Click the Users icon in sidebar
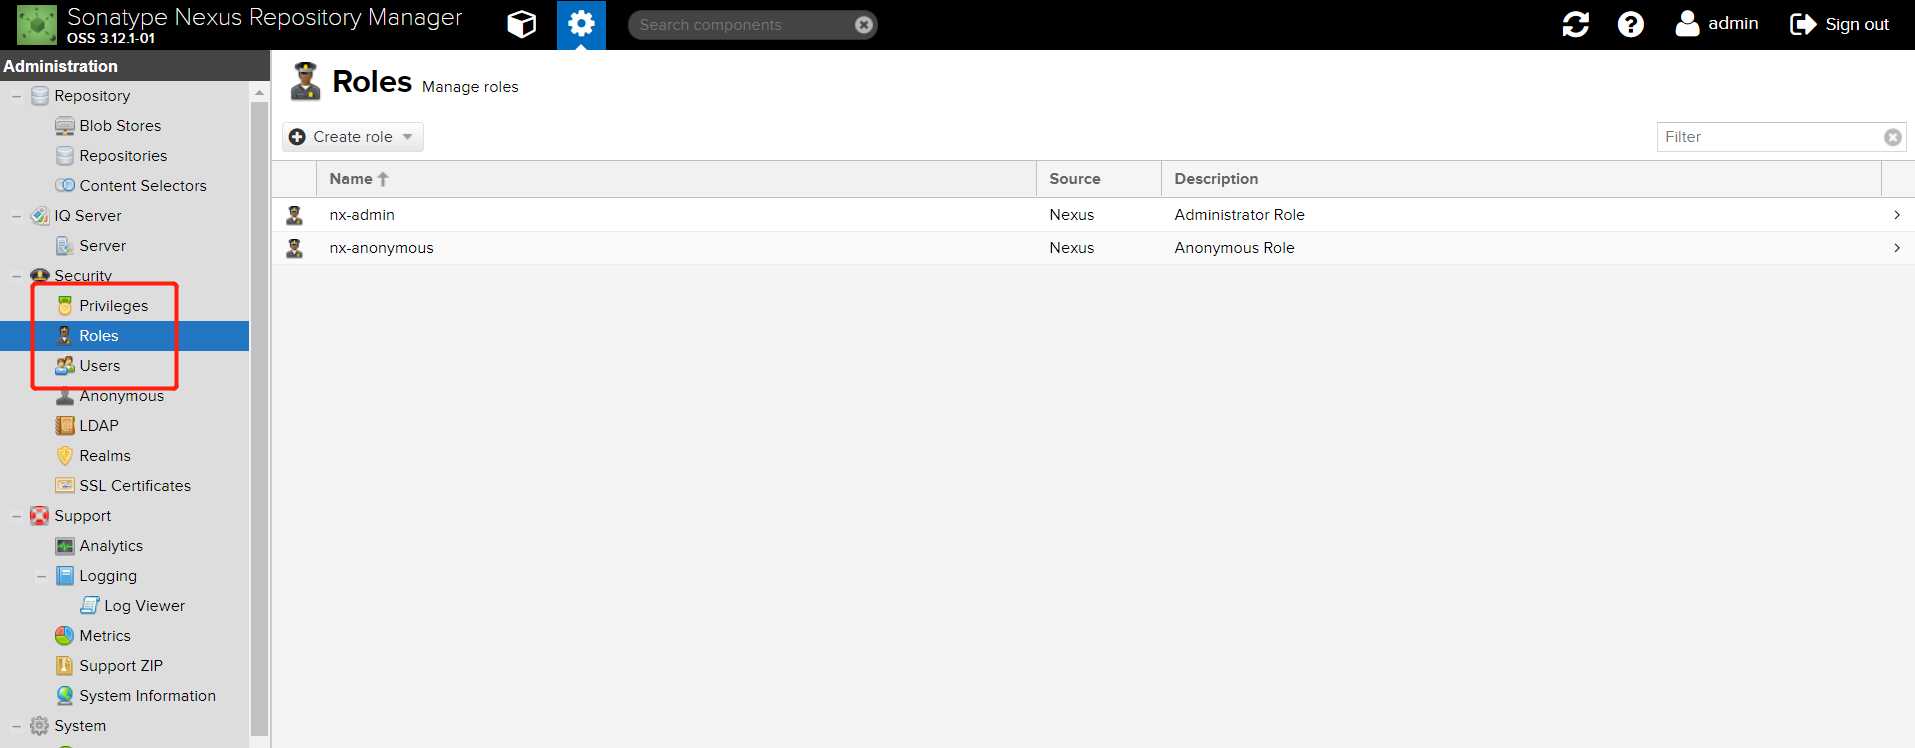This screenshot has width=1915, height=748. pos(65,366)
